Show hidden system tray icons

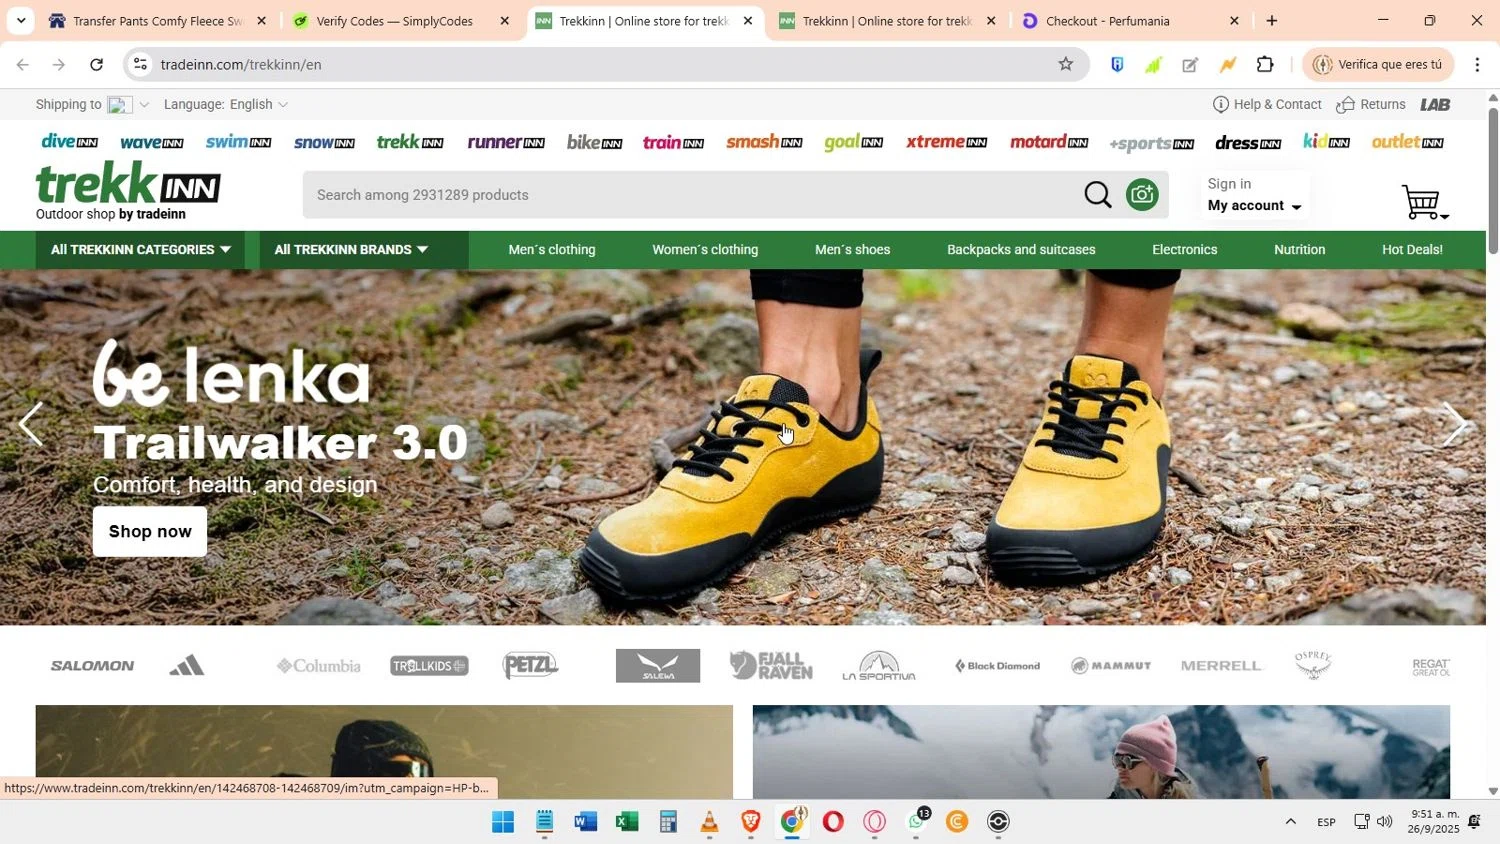click(x=1290, y=822)
